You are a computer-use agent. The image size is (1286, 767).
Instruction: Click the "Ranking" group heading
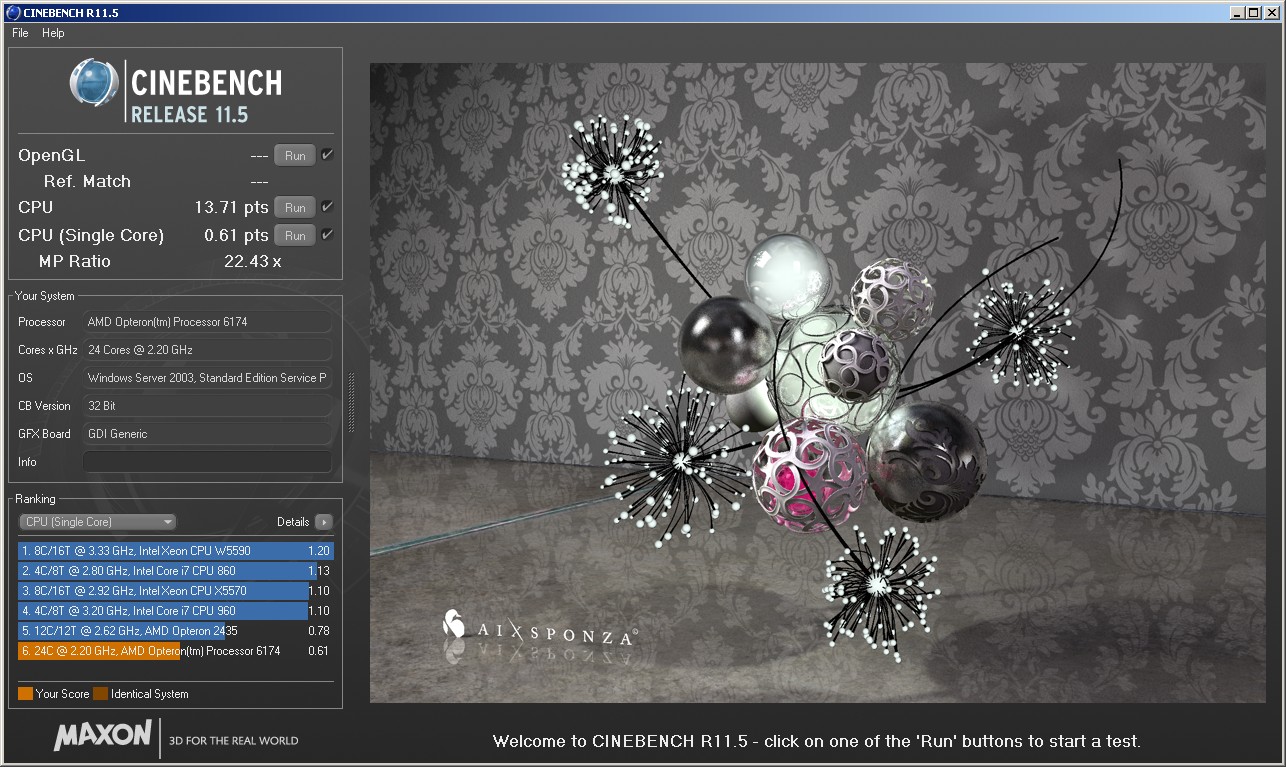point(36,499)
